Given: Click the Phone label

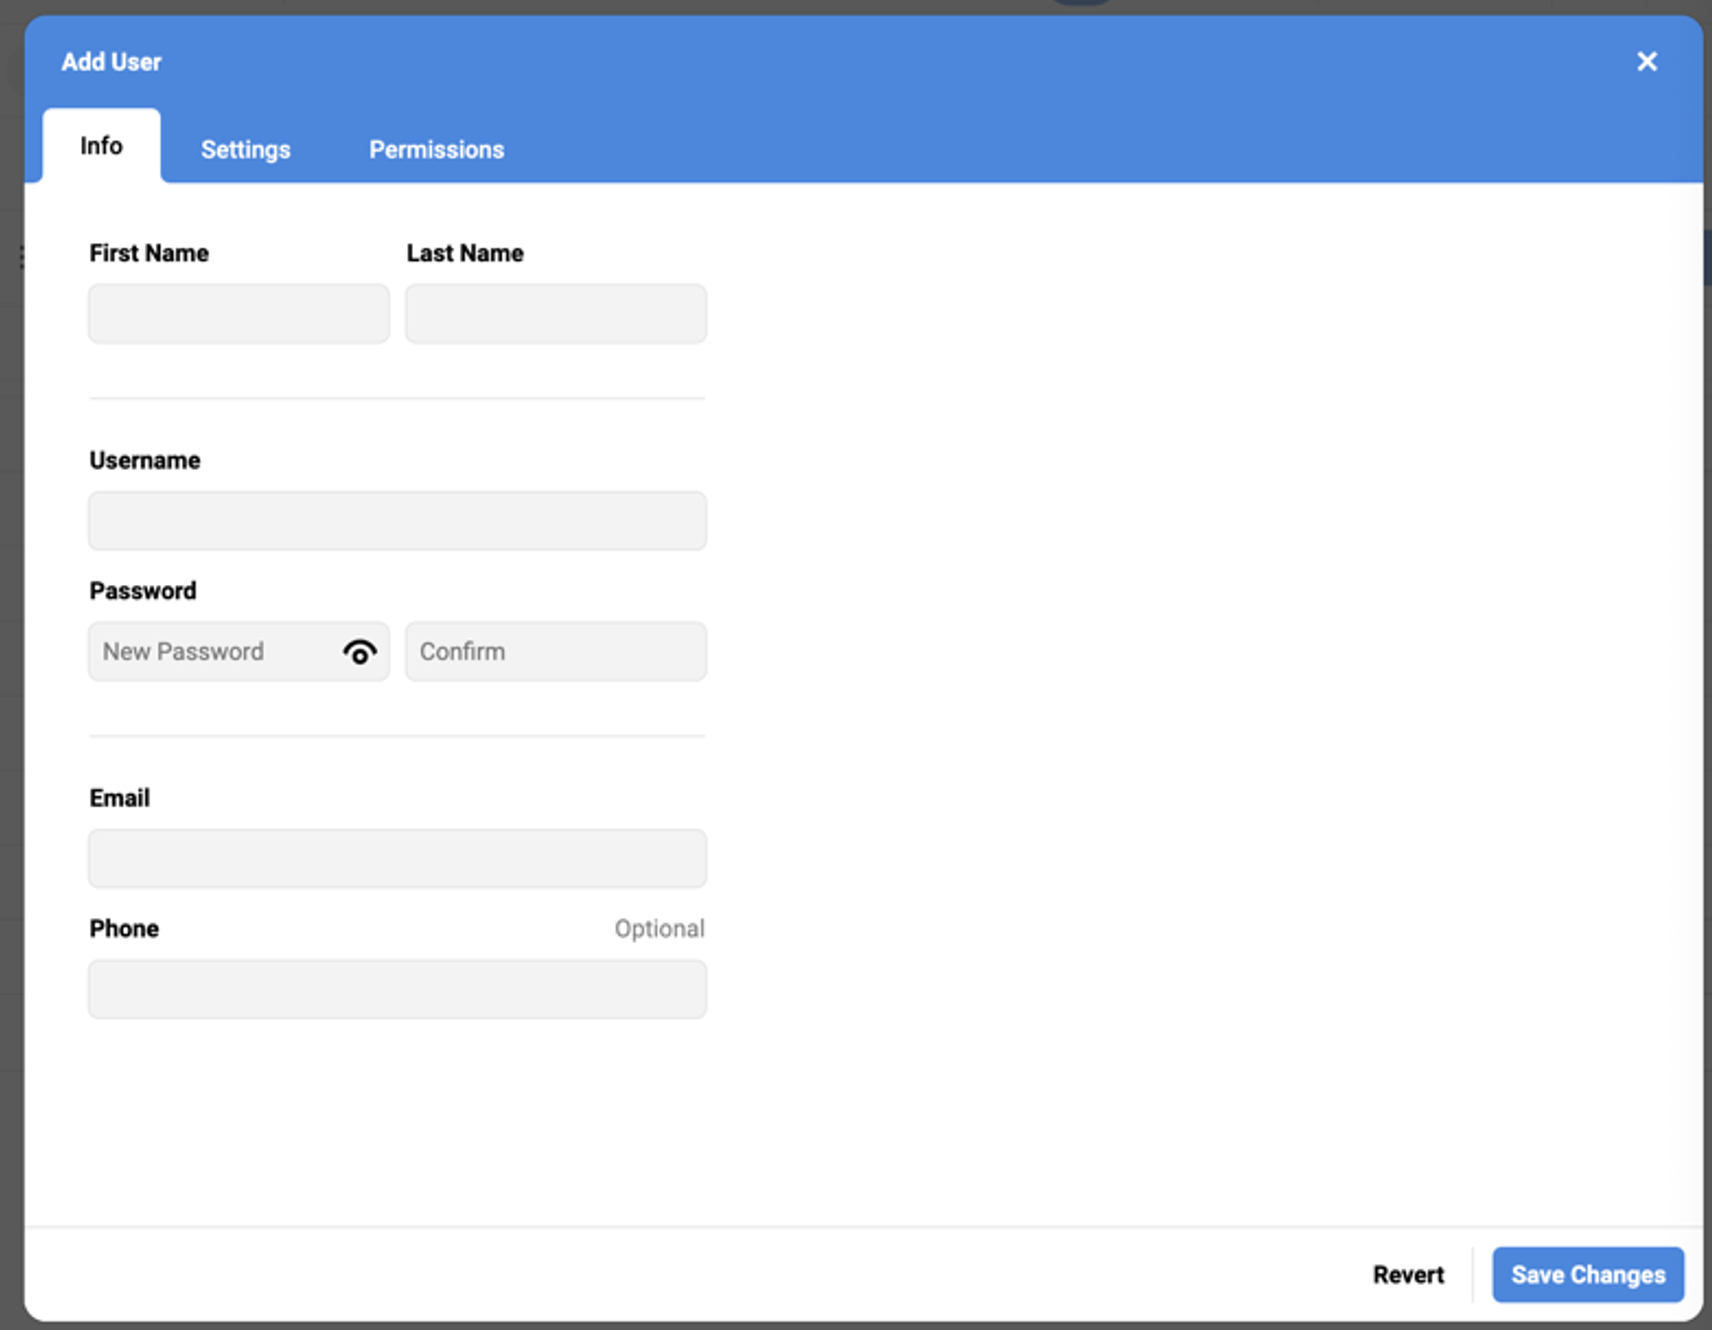Looking at the screenshot, I should coord(124,929).
